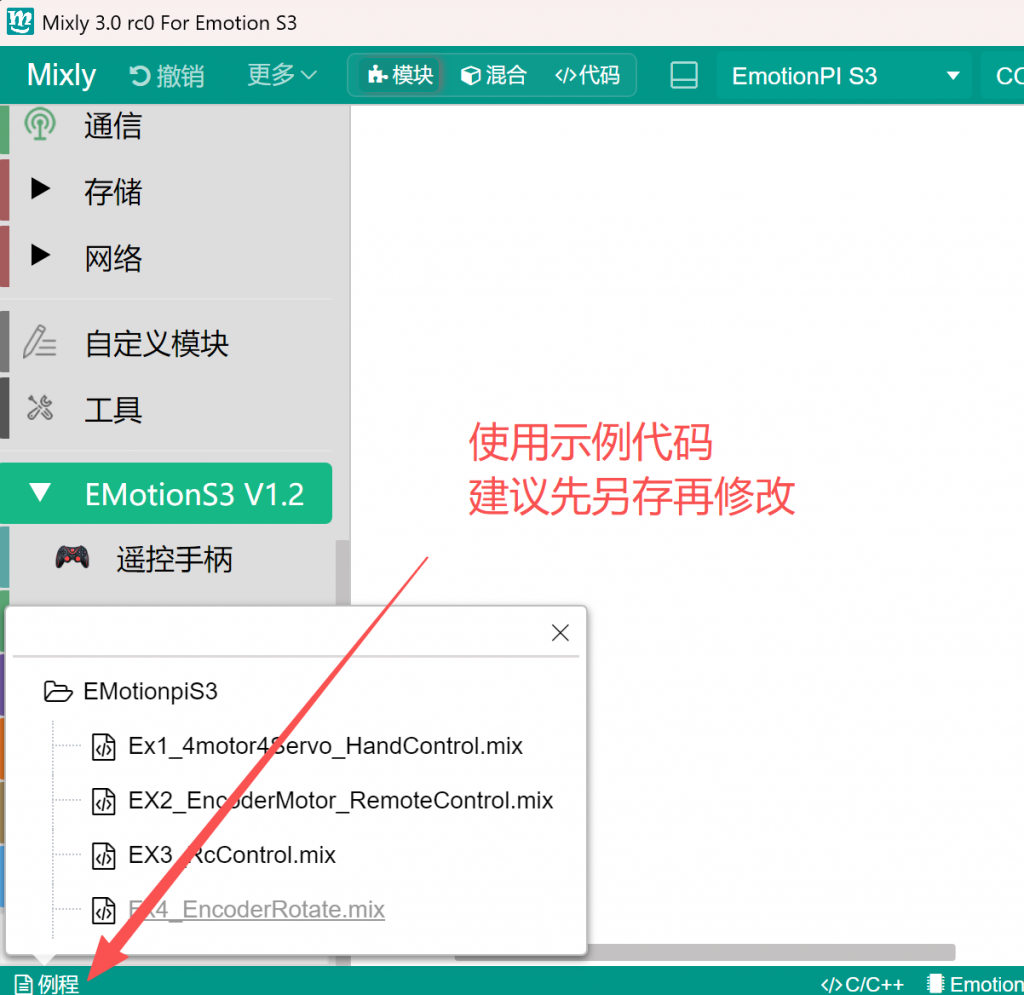
Task: Expand the 网络 network category
Action: pos(112,258)
